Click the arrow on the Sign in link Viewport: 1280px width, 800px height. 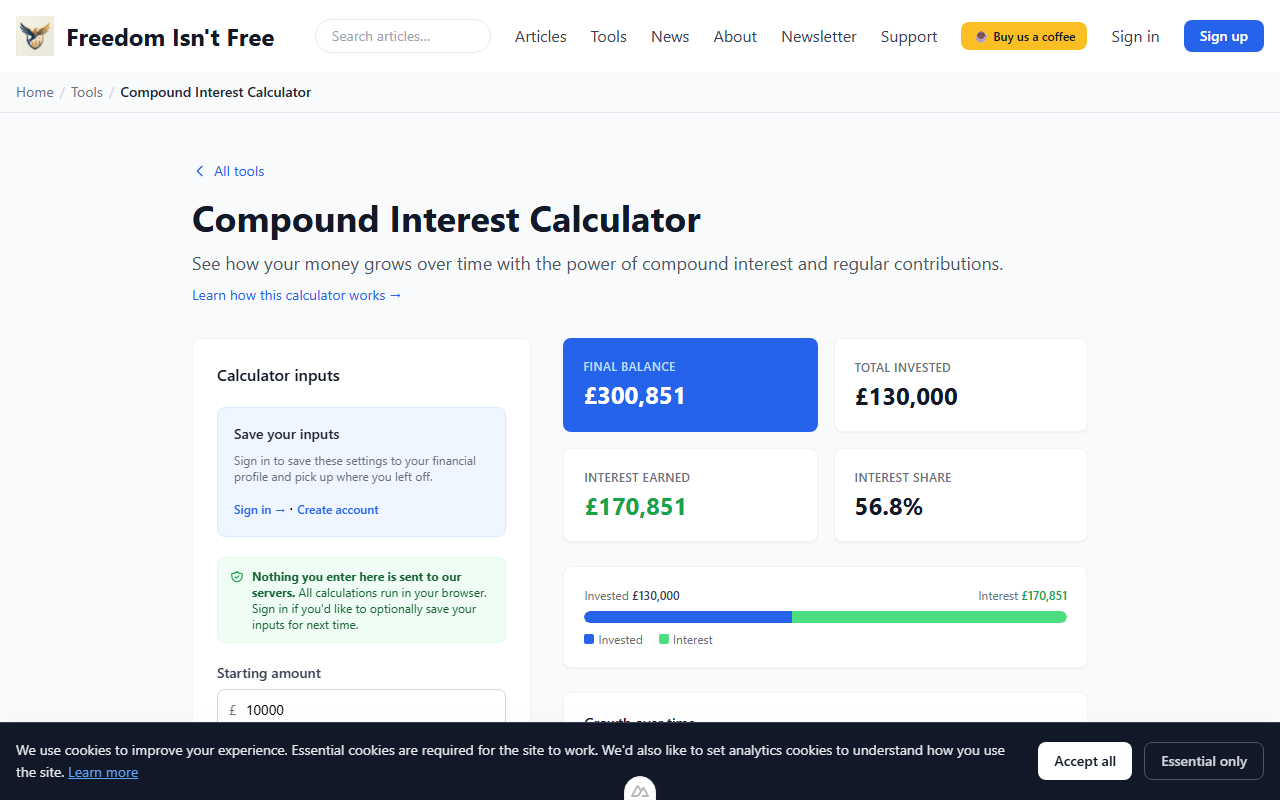(280, 510)
